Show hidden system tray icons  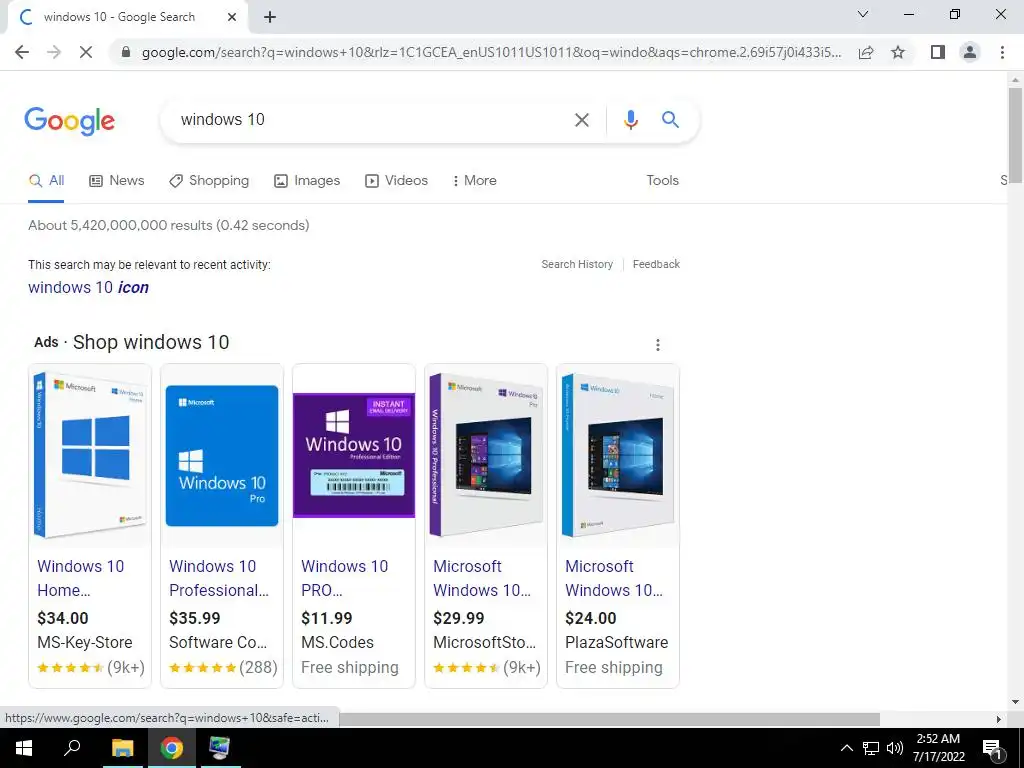click(x=846, y=748)
